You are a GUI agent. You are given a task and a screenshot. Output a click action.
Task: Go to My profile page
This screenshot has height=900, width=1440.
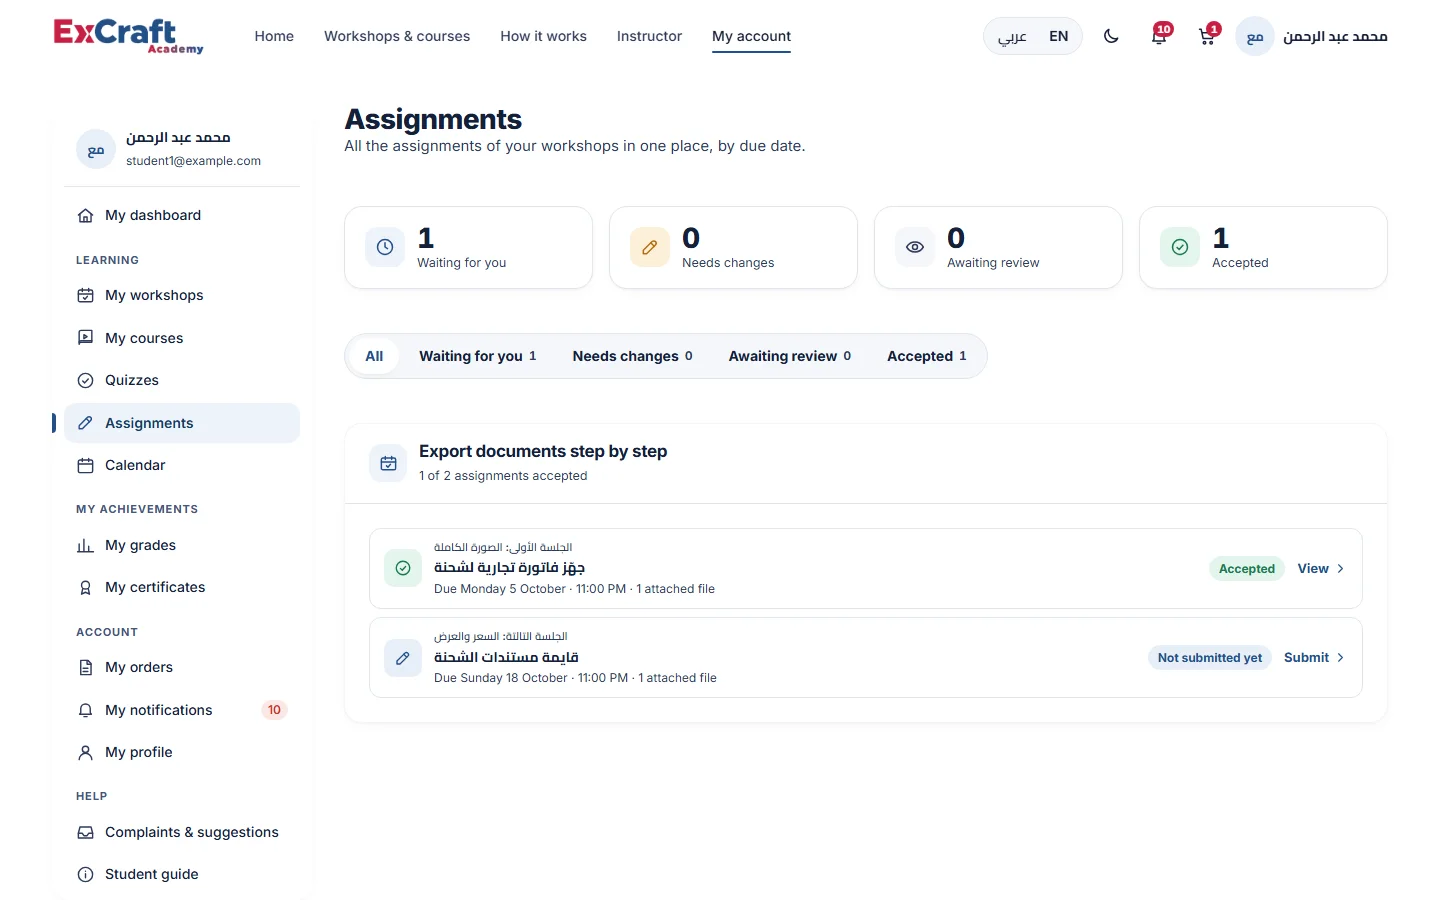(182, 752)
